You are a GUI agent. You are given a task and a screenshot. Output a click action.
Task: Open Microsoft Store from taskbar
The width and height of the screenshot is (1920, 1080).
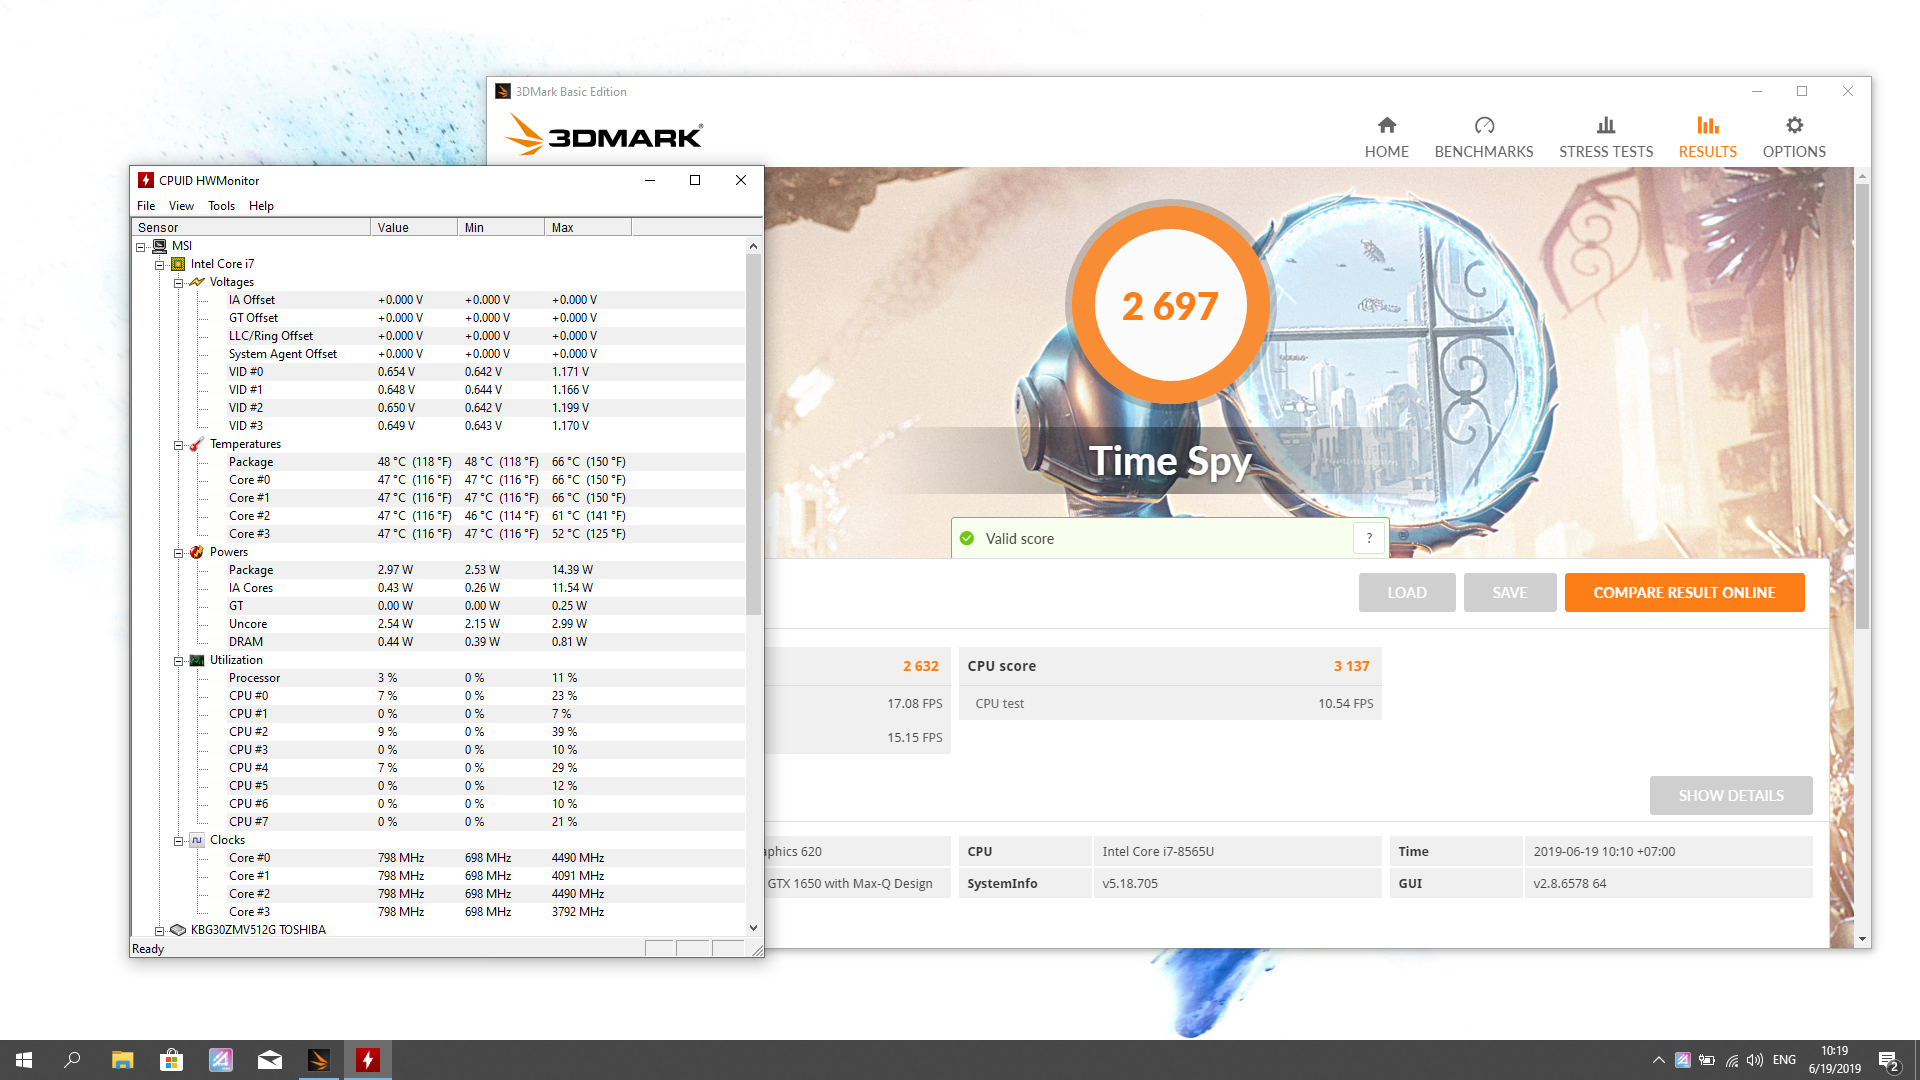[x=171, y=1060]
